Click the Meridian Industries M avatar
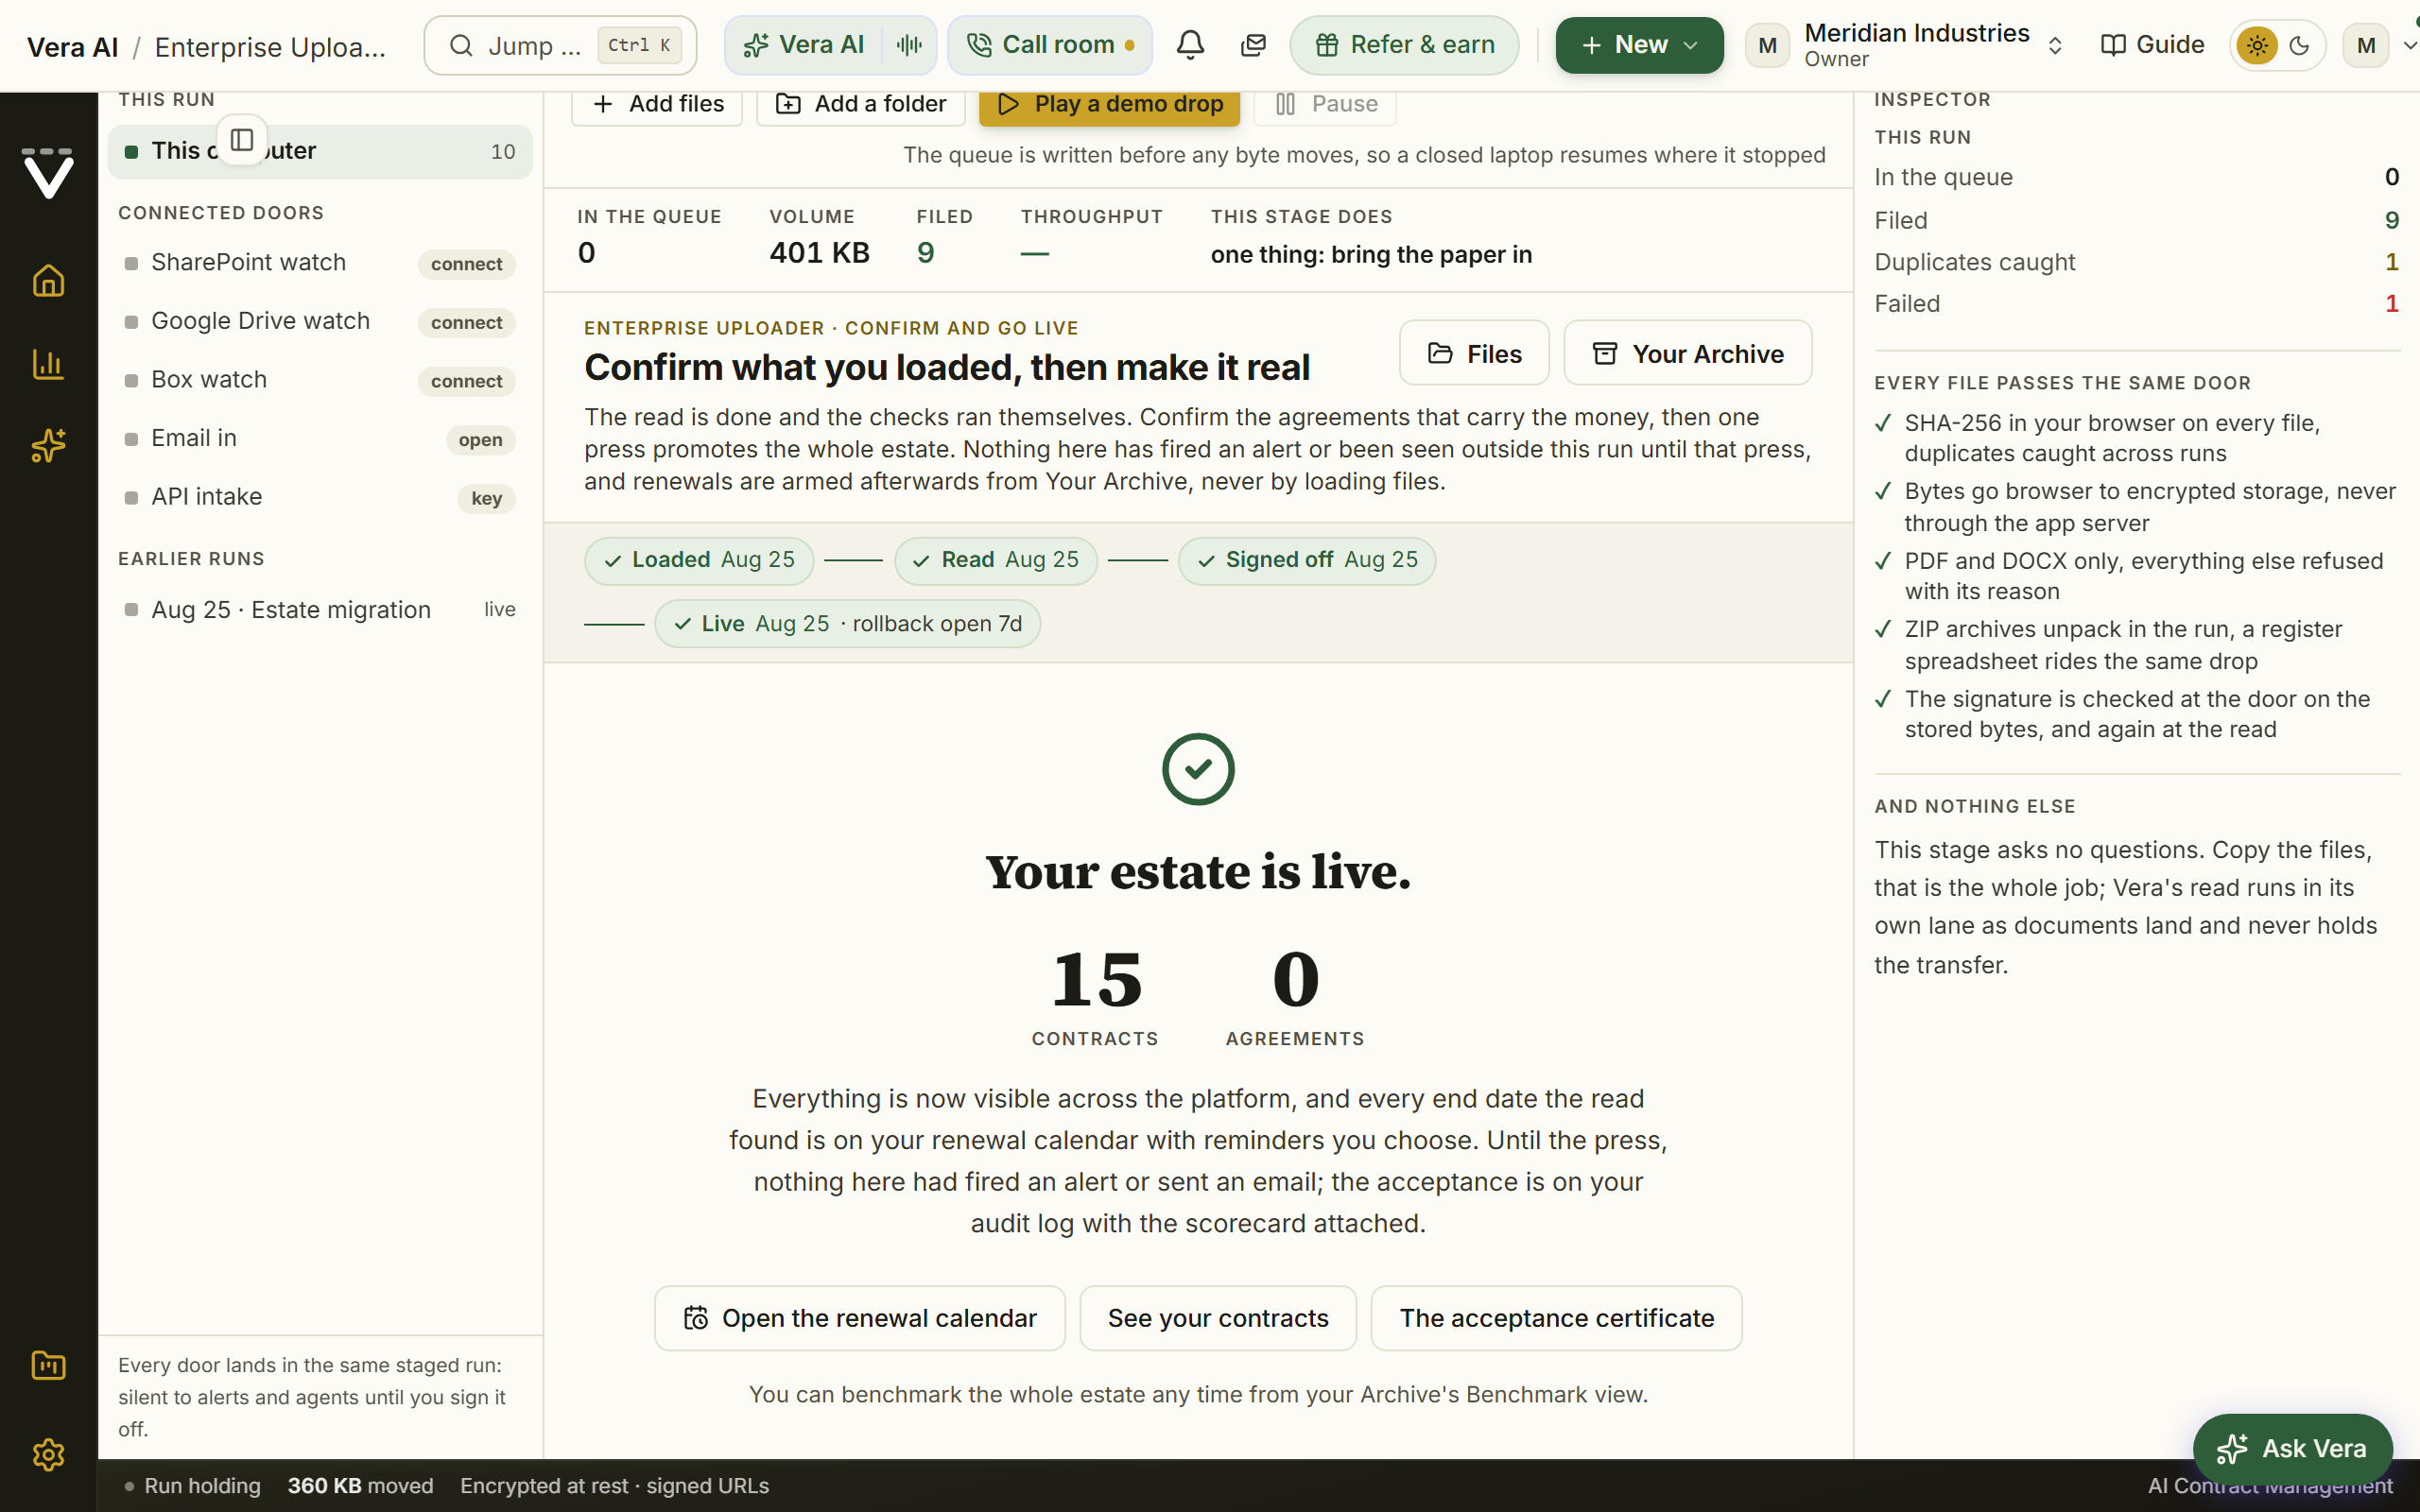 pyautogui.click(x=1767, y=45)
